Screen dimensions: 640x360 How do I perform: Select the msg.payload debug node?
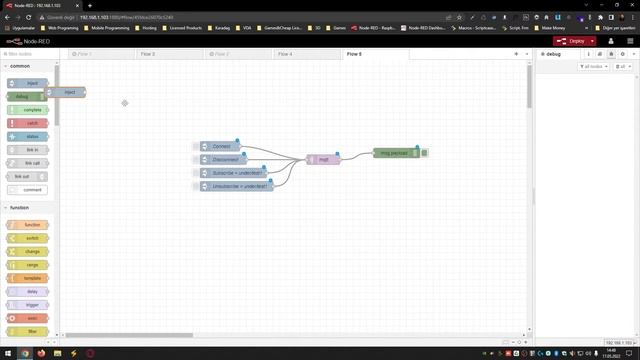397,153
